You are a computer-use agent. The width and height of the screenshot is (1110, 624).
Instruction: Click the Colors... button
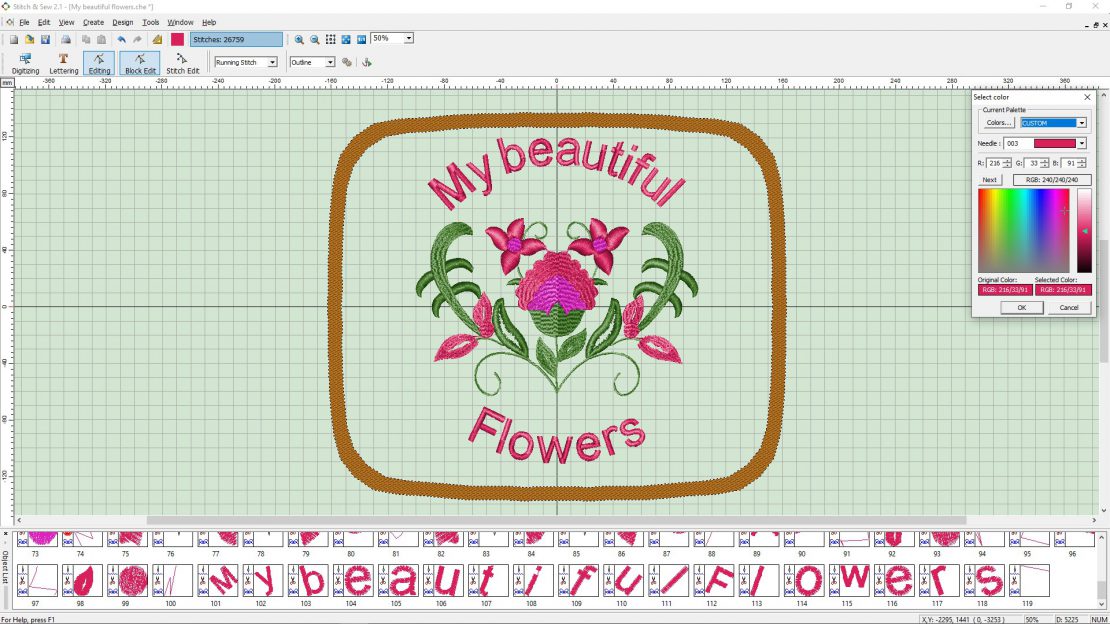[997, 122]
